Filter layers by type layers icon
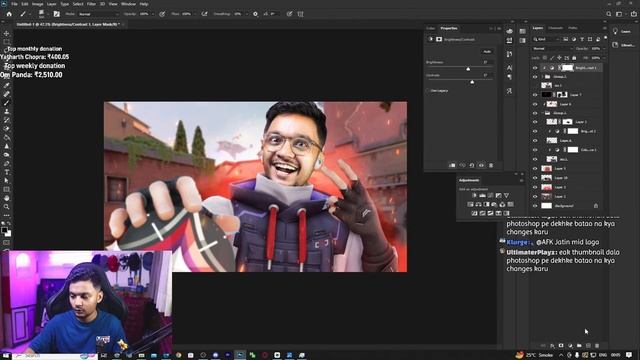The width and height of the screenshot is (640, 360). tap(582, 39)
